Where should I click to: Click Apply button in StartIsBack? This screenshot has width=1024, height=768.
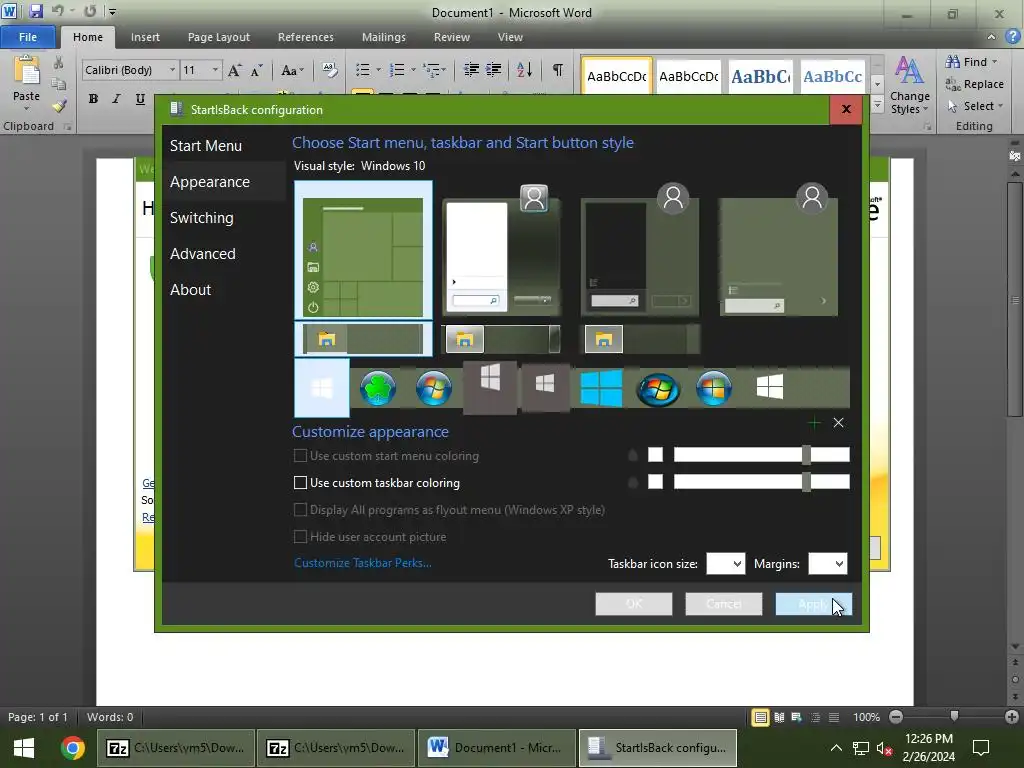(814, 604)
